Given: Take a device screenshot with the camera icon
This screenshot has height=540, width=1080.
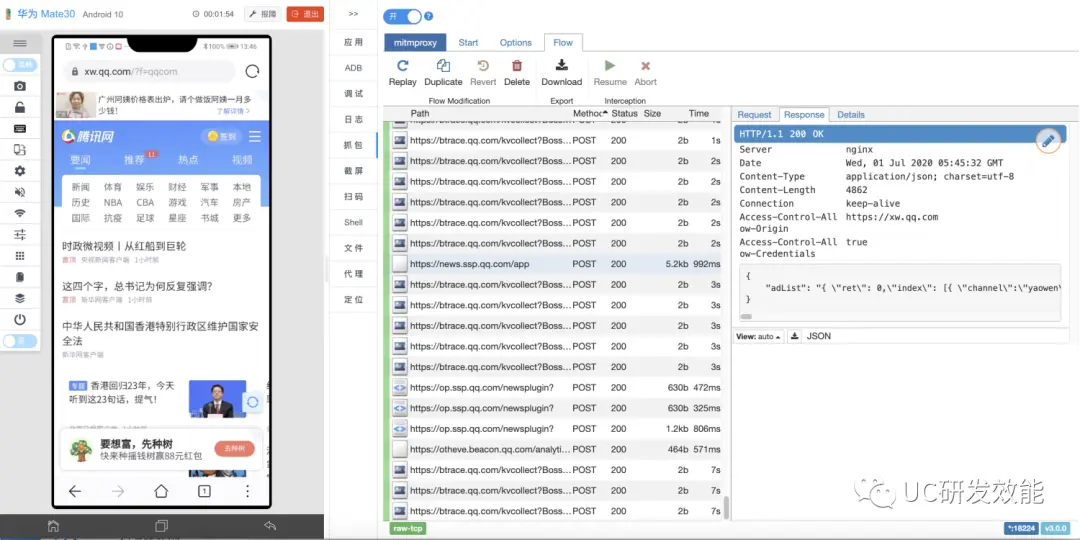Looking at the screenshot, I should (20, 86).
